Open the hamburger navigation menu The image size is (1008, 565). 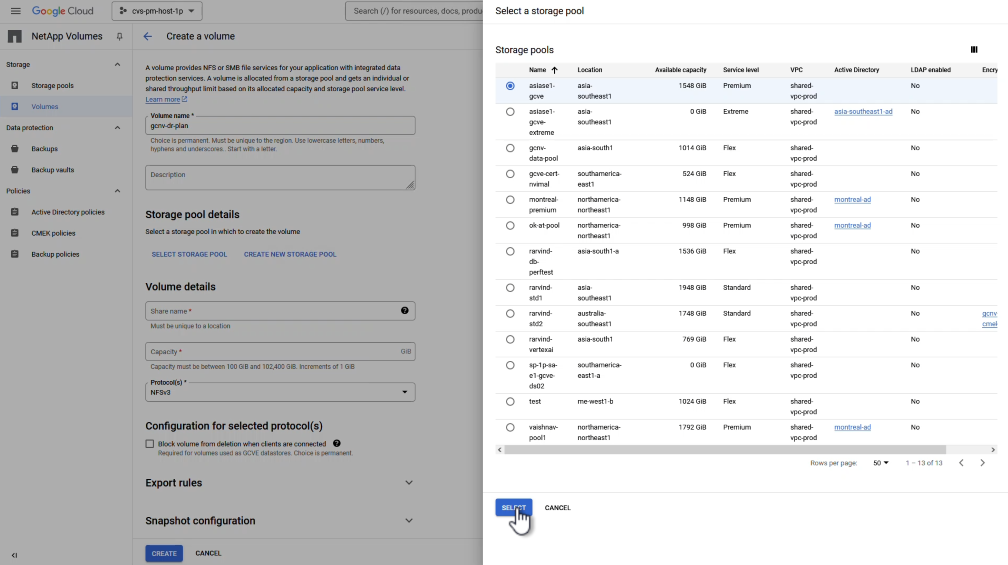(15, 11)
